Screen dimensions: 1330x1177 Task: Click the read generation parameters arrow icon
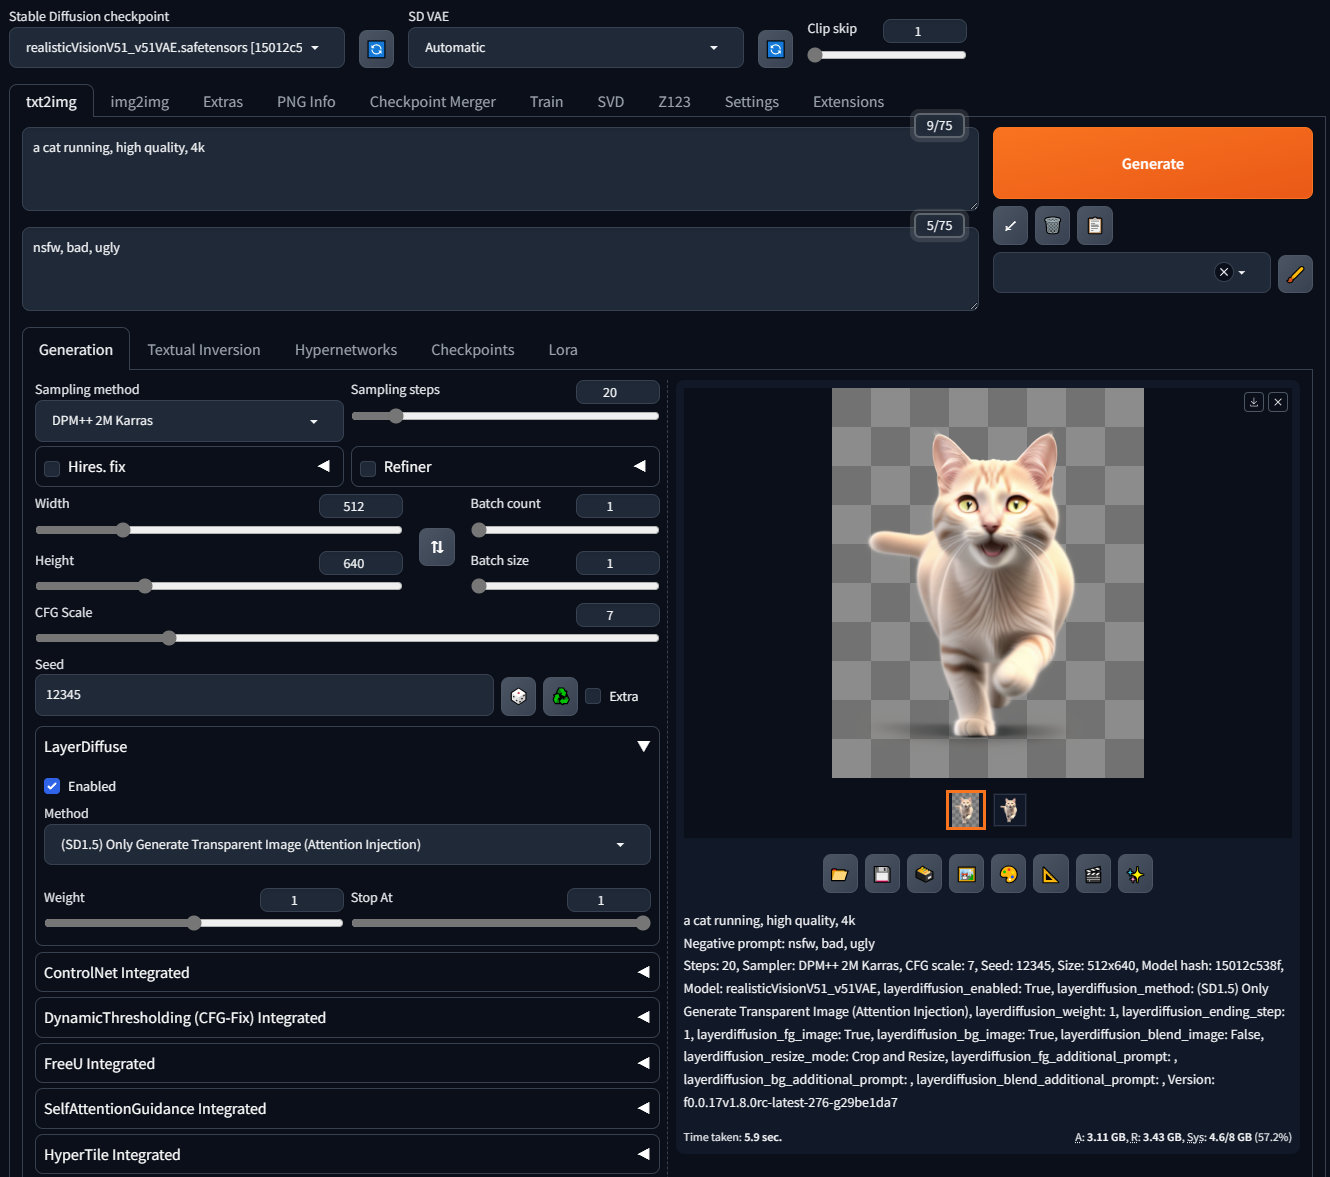[1010, 226]
